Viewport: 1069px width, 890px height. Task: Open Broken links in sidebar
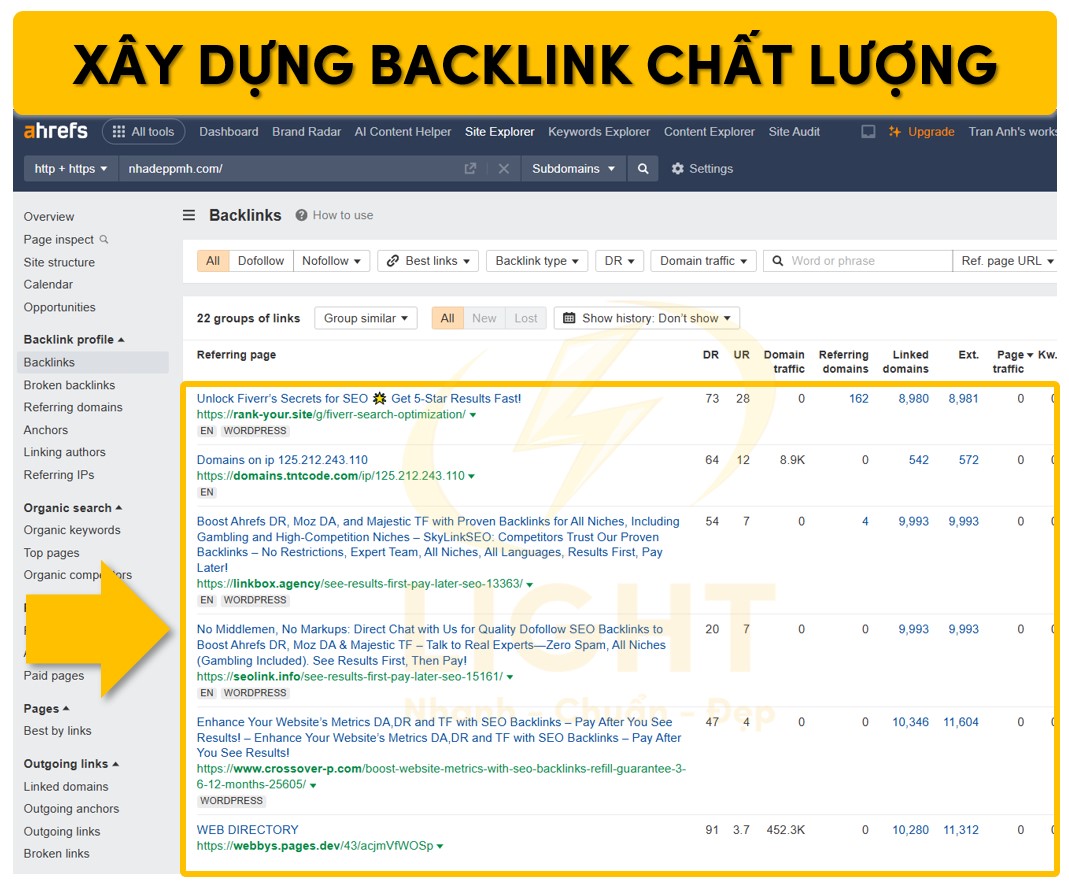(56, 853)
